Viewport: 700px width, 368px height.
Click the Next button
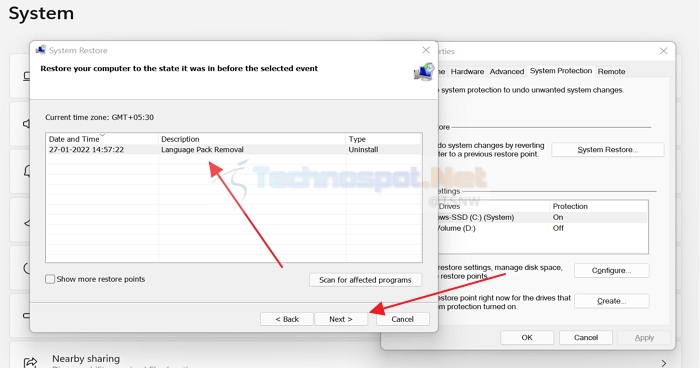coord(341,319)
